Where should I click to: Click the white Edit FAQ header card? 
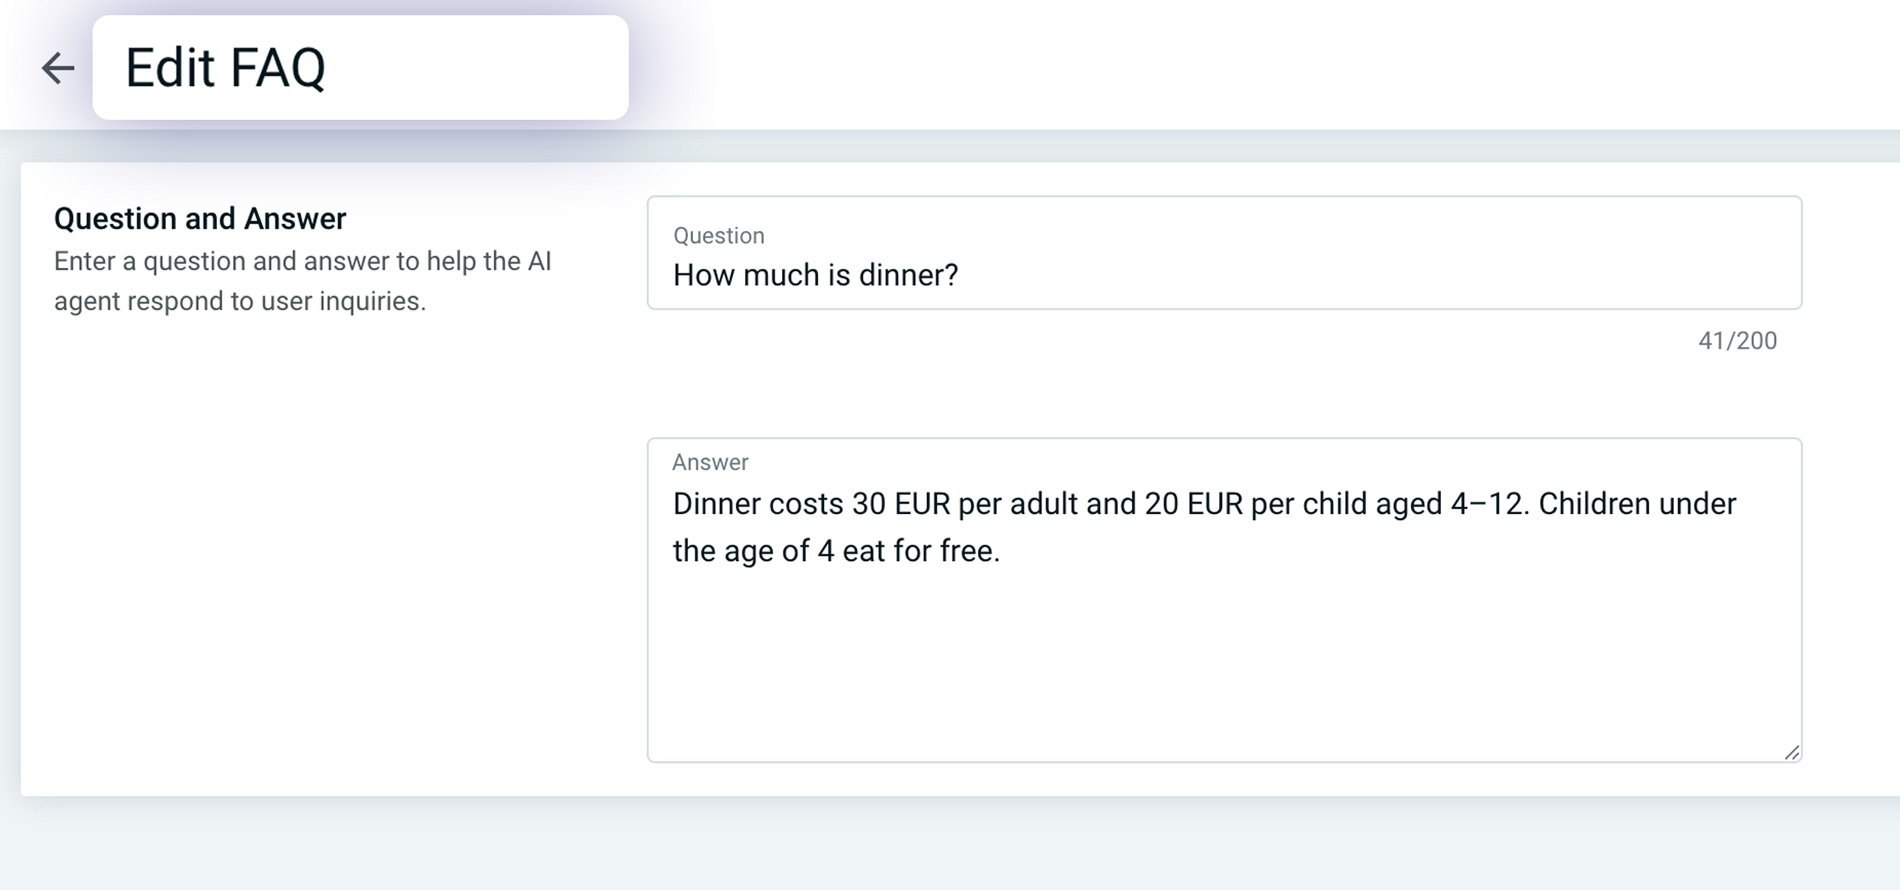pyautogui.click(x=360, y=66)
